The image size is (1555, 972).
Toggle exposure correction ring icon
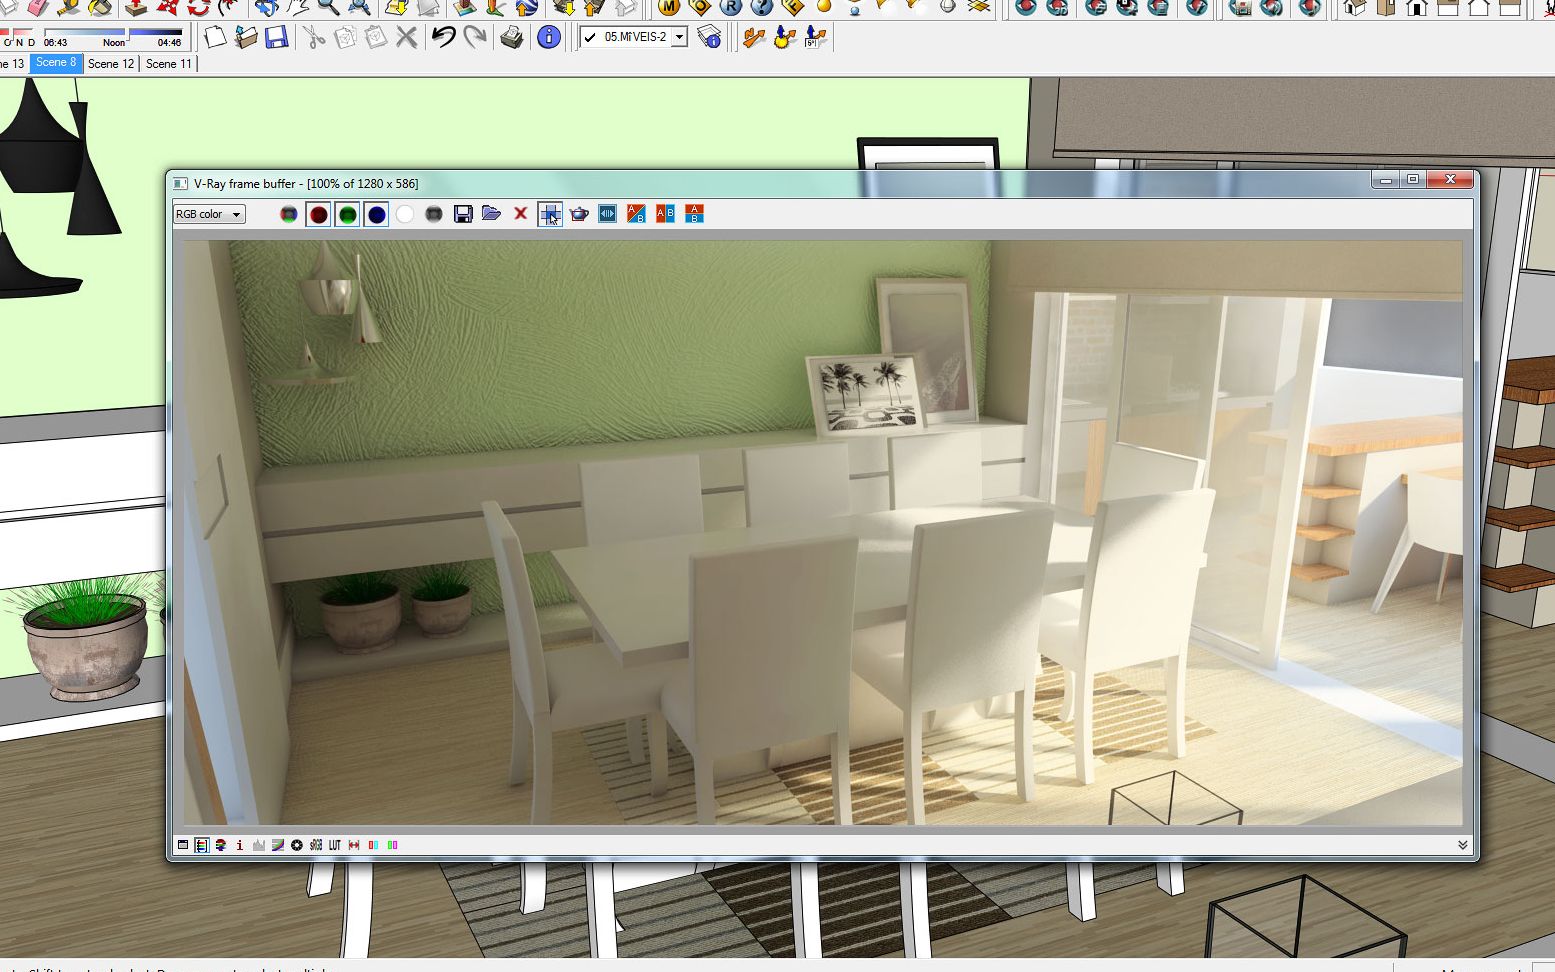tap(297, 845)
